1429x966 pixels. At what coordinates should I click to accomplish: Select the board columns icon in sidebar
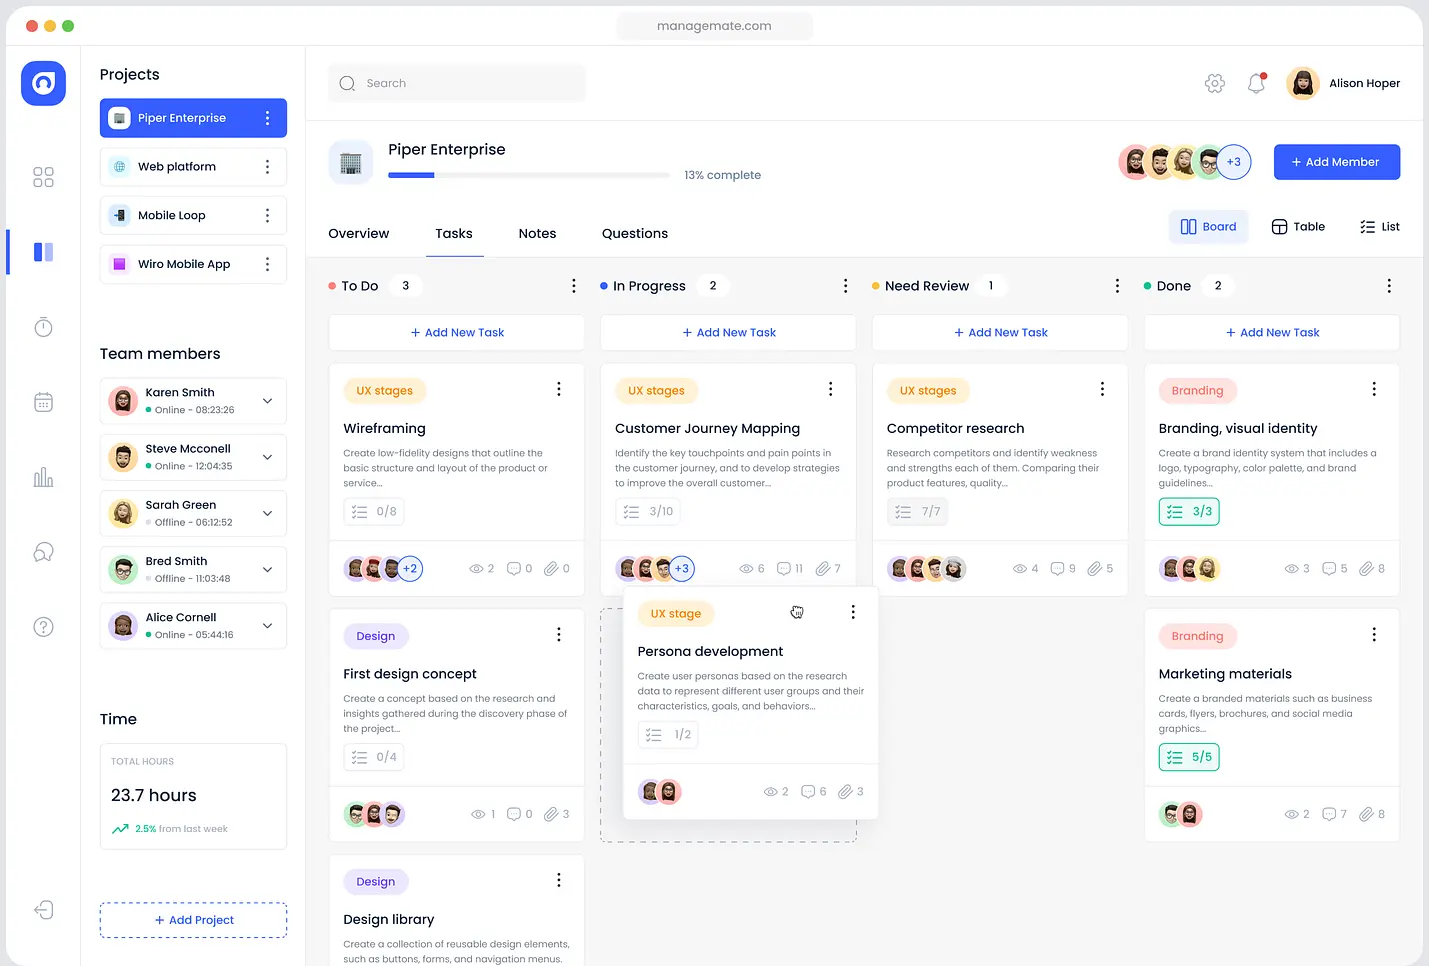point(43,252)
